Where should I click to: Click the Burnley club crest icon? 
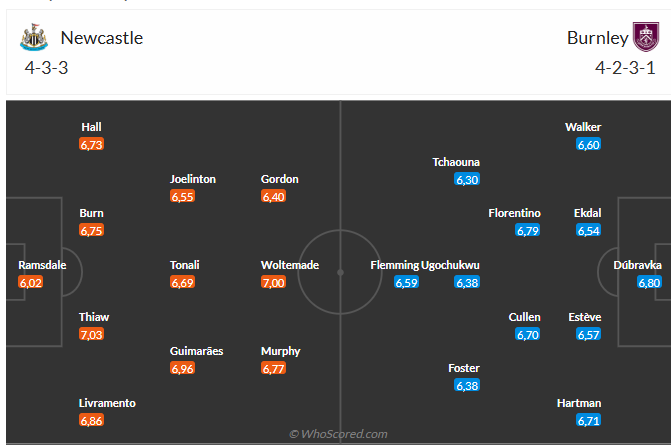tap(647, 37)
